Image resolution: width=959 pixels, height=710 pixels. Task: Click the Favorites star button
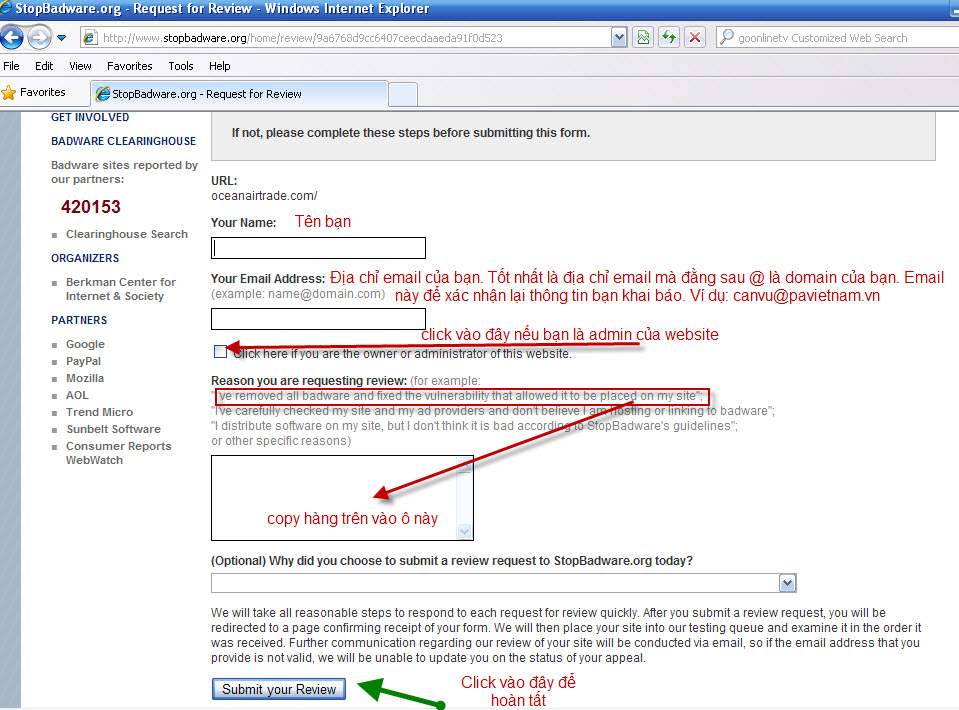(x=34, y=92)
